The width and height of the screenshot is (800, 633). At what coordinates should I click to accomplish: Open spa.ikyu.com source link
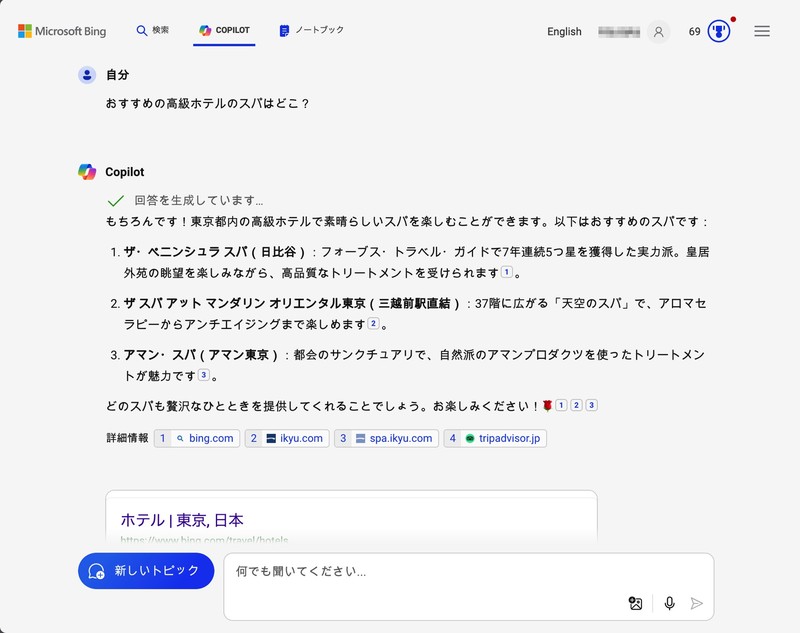click(386, 438)
